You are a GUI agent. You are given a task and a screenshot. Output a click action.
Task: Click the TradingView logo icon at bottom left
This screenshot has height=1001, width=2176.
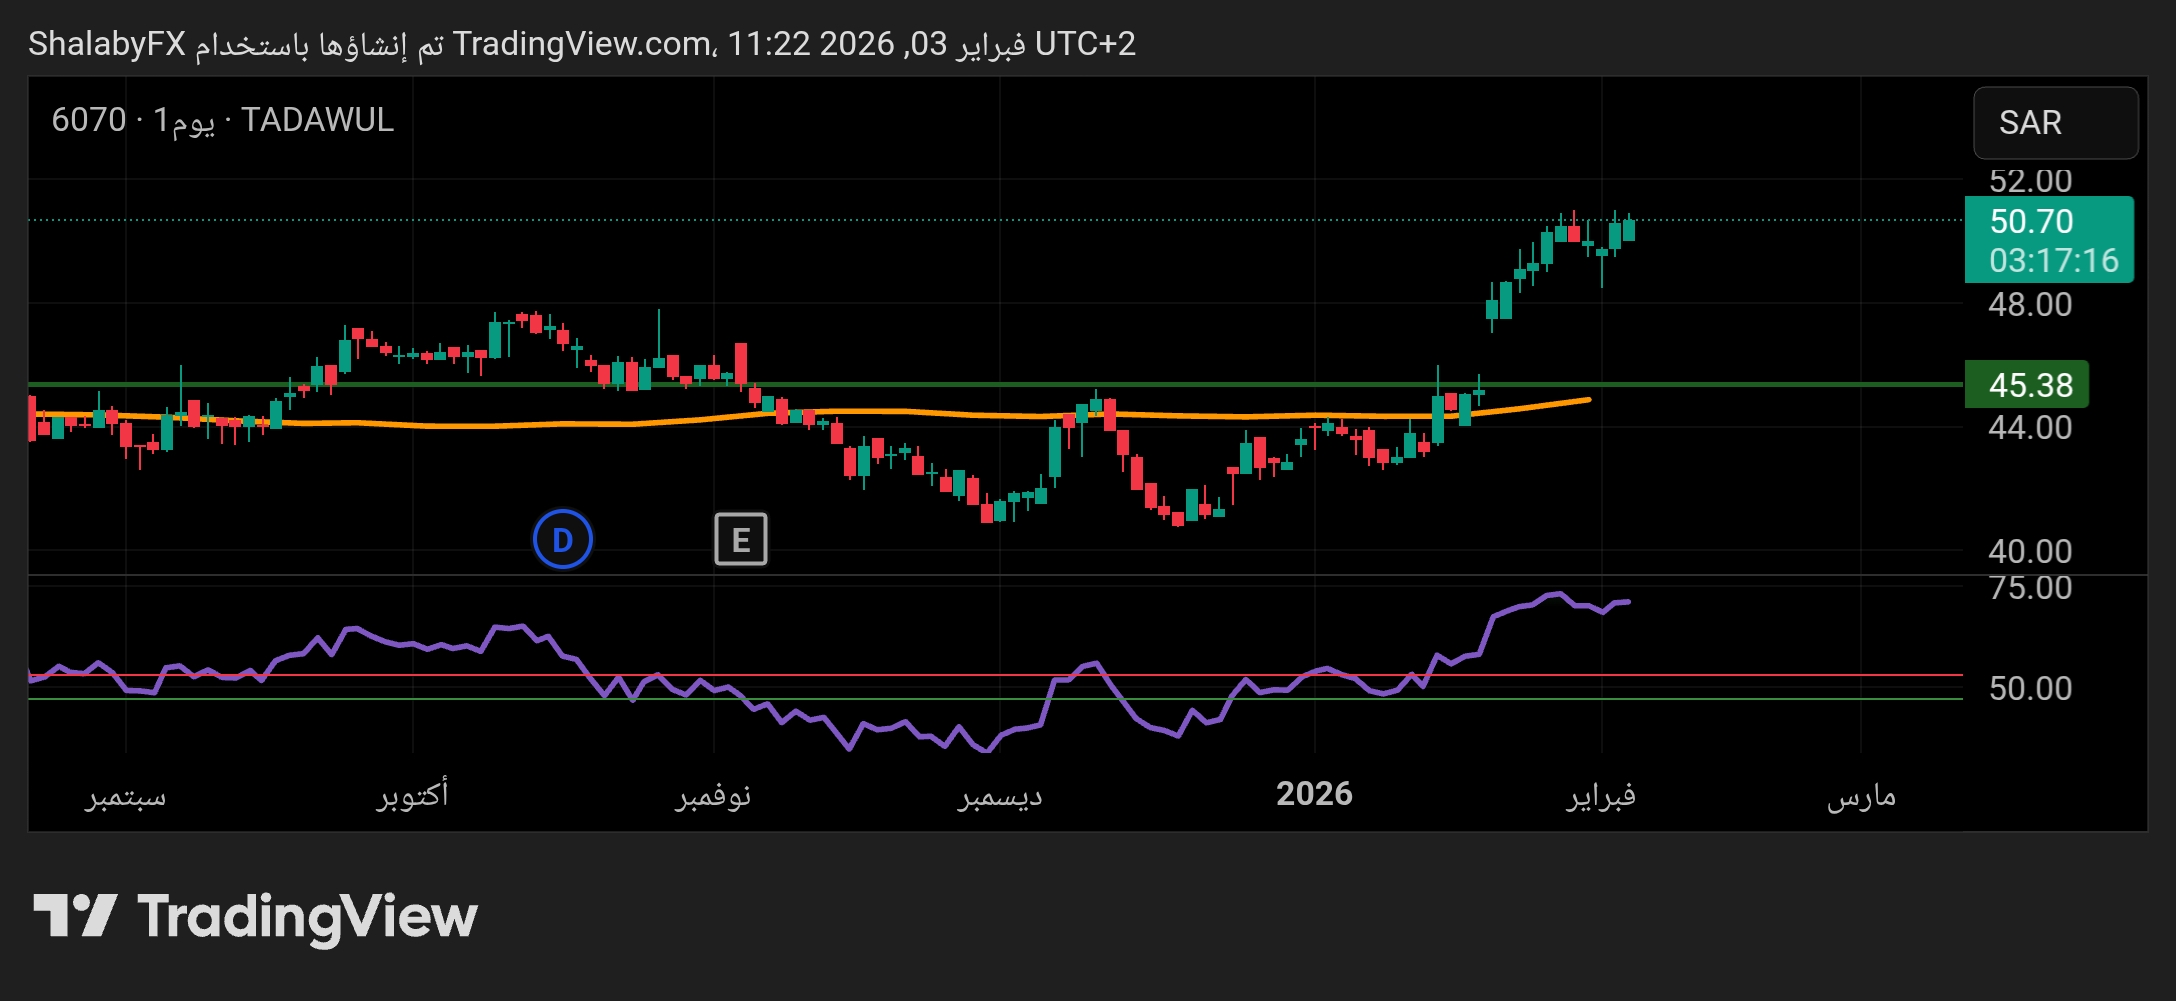pos(75,915)
